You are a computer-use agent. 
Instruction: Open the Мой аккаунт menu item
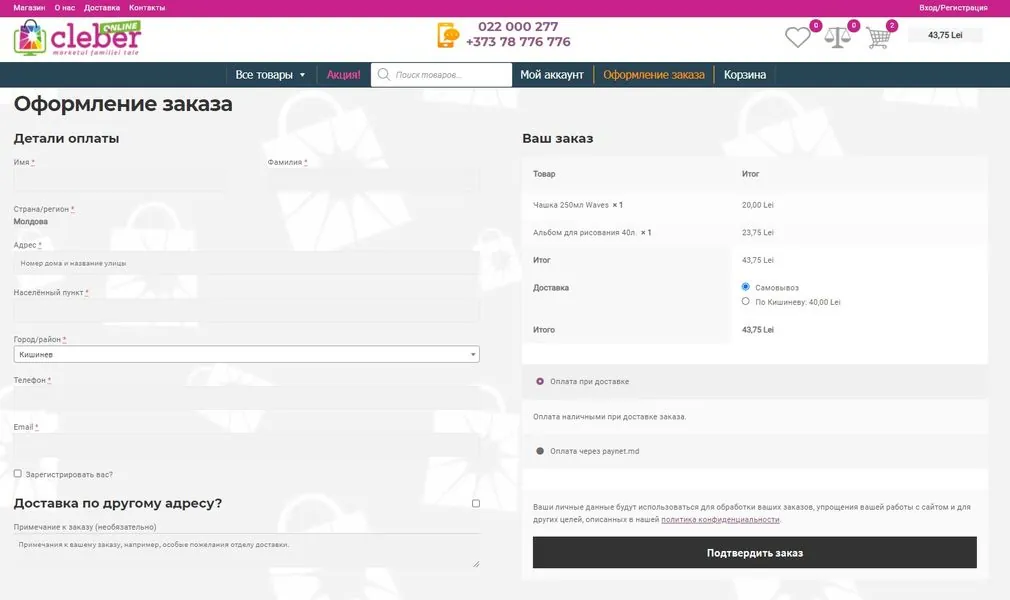[551, 75]
